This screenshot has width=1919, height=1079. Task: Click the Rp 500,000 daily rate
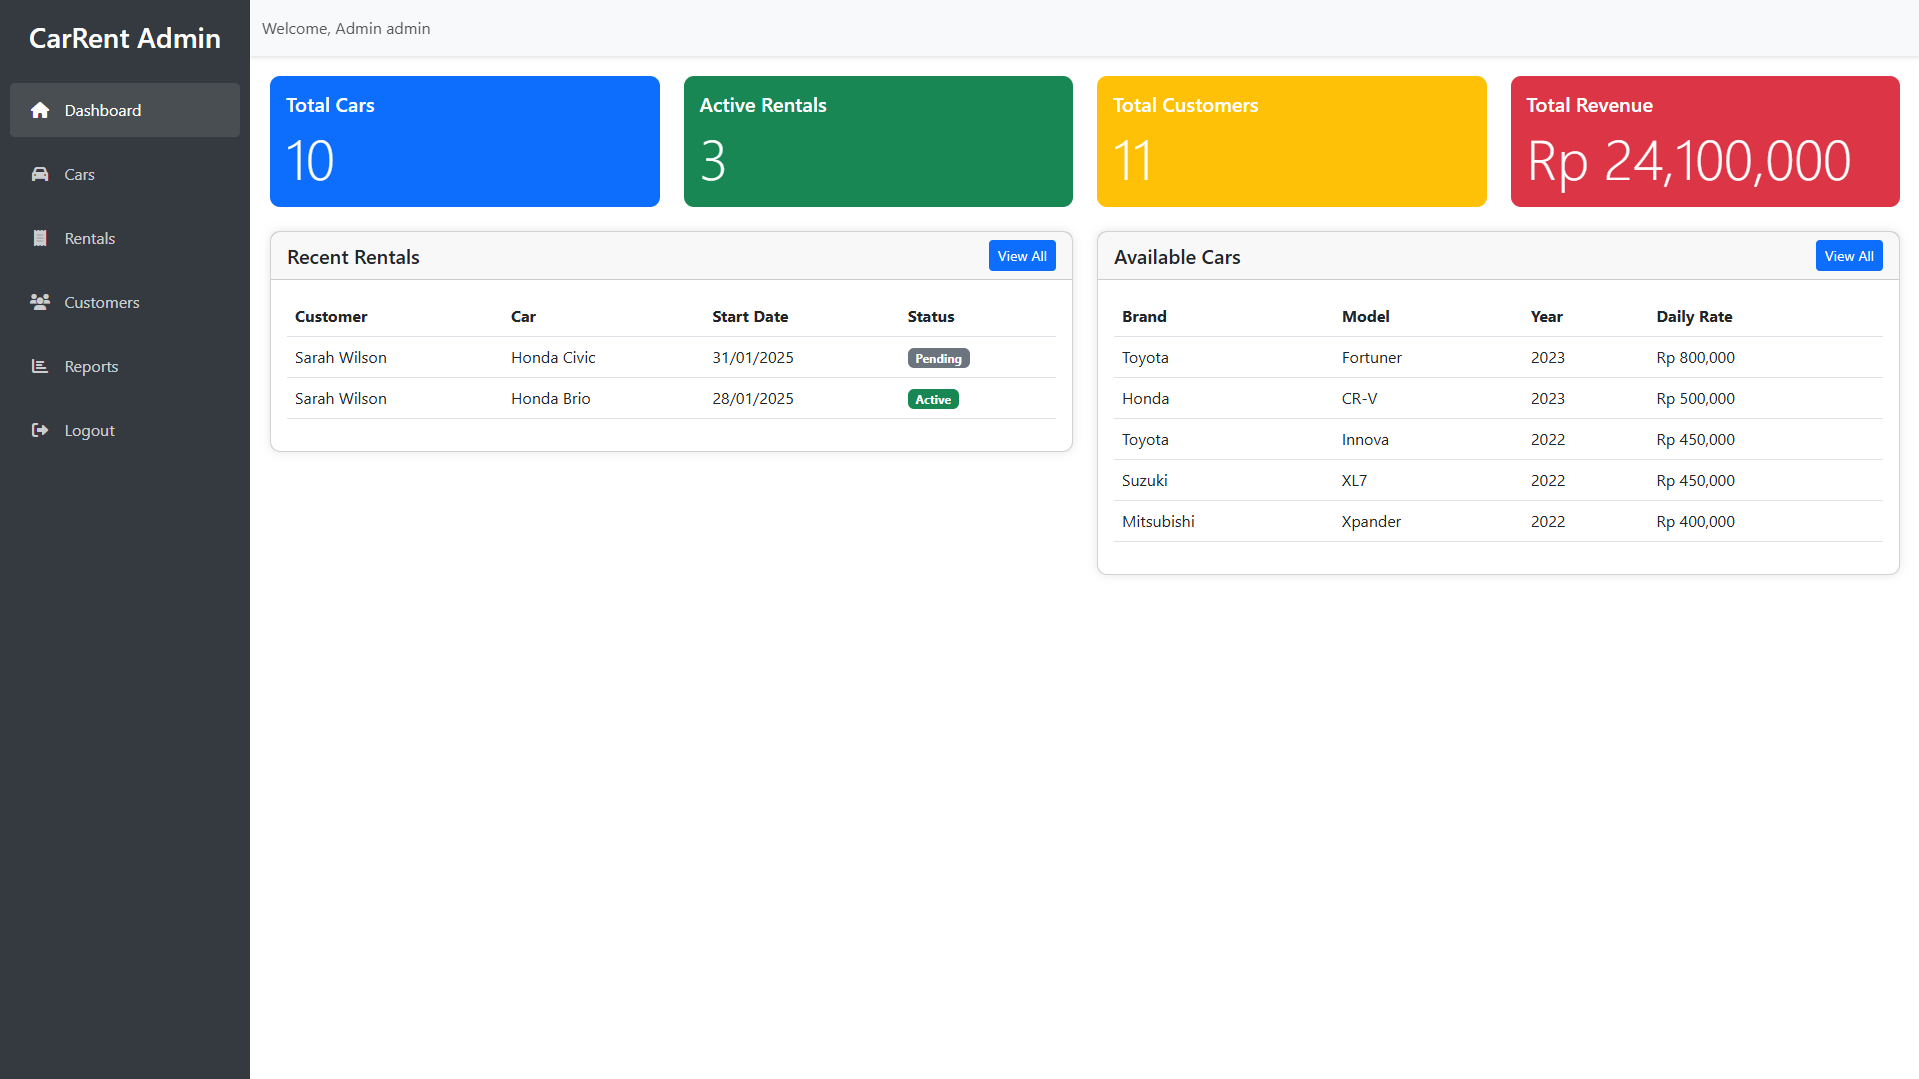tap(1695, 398)
